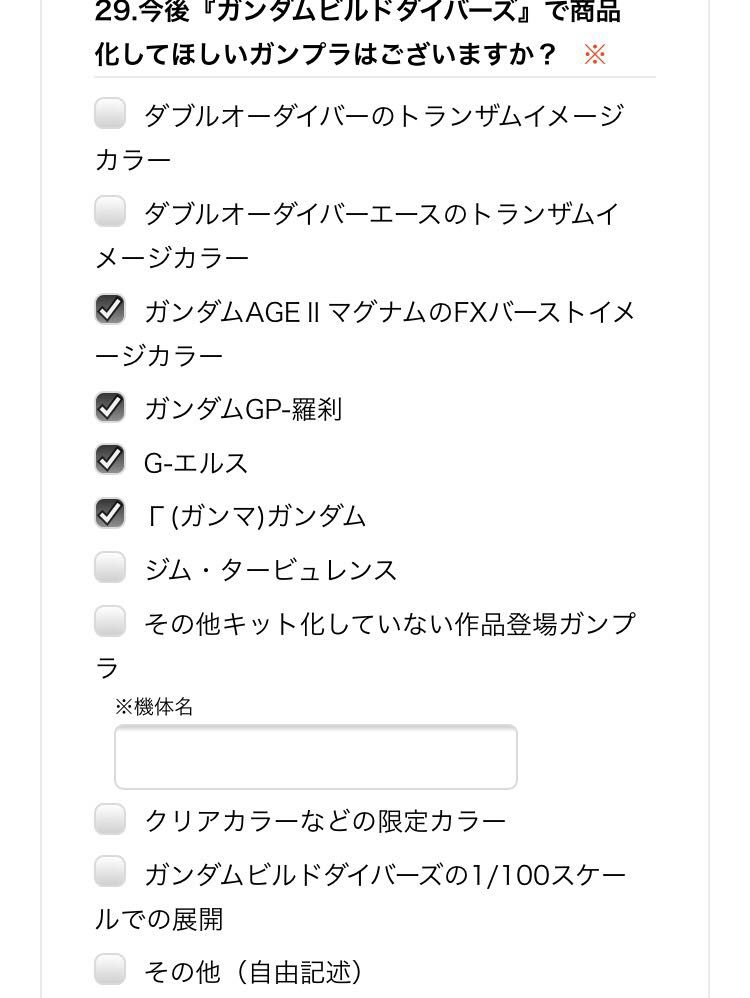
Task: Tick the ダブルオーダイバーエース checkbox
Action: (110, 212)
